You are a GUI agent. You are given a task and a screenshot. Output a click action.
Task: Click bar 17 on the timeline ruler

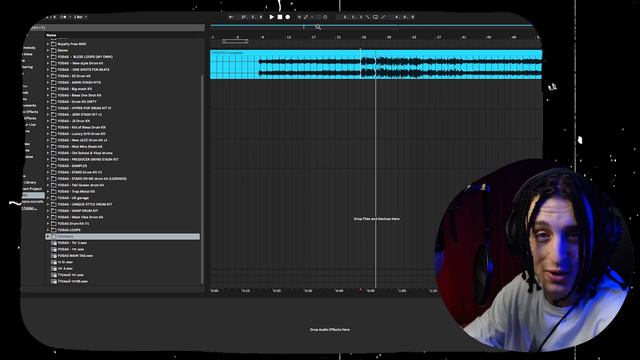coord(313,37)
